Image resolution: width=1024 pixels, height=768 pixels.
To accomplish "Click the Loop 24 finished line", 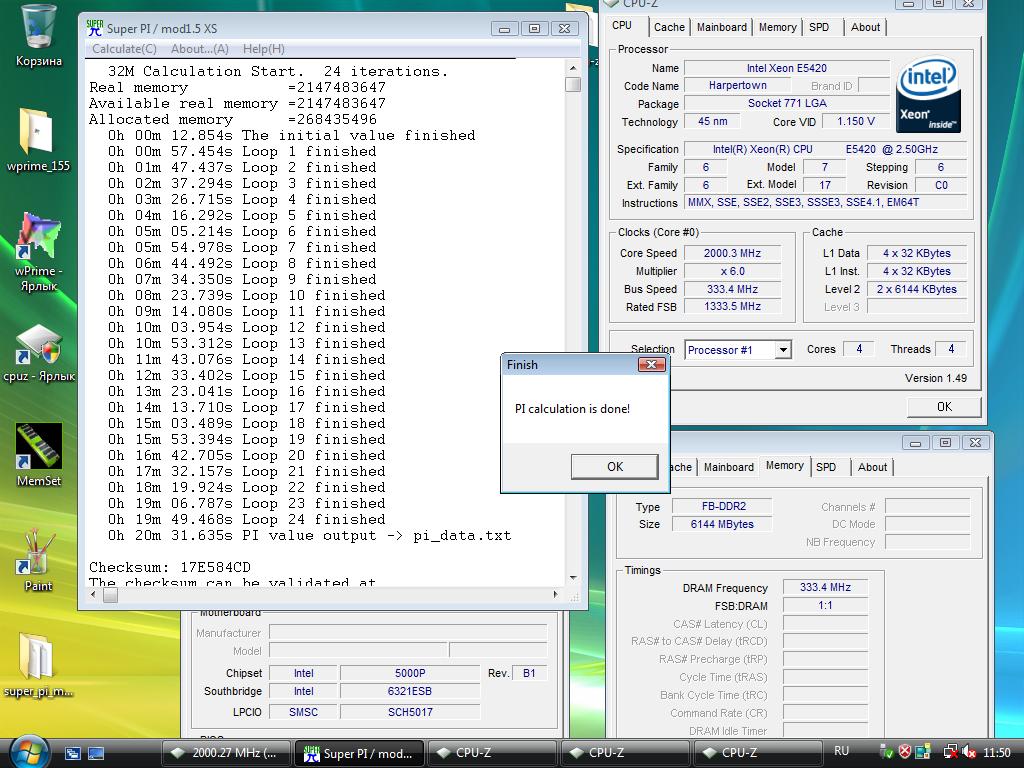I will (x=247, y=520).
